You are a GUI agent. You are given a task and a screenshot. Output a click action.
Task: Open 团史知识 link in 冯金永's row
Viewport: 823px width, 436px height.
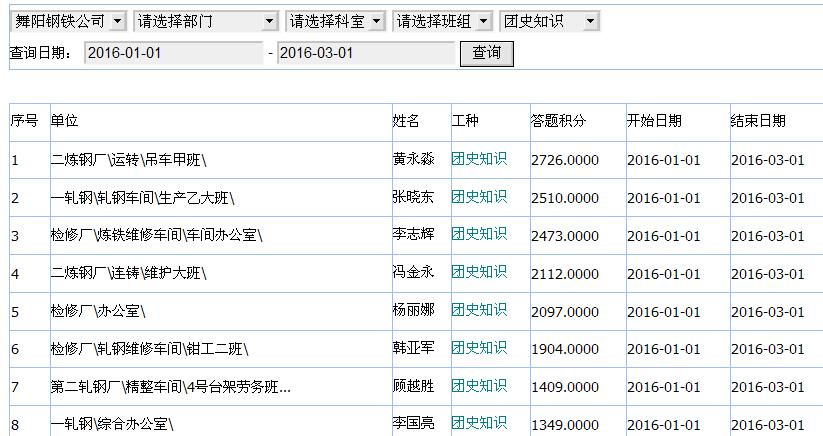479,272
